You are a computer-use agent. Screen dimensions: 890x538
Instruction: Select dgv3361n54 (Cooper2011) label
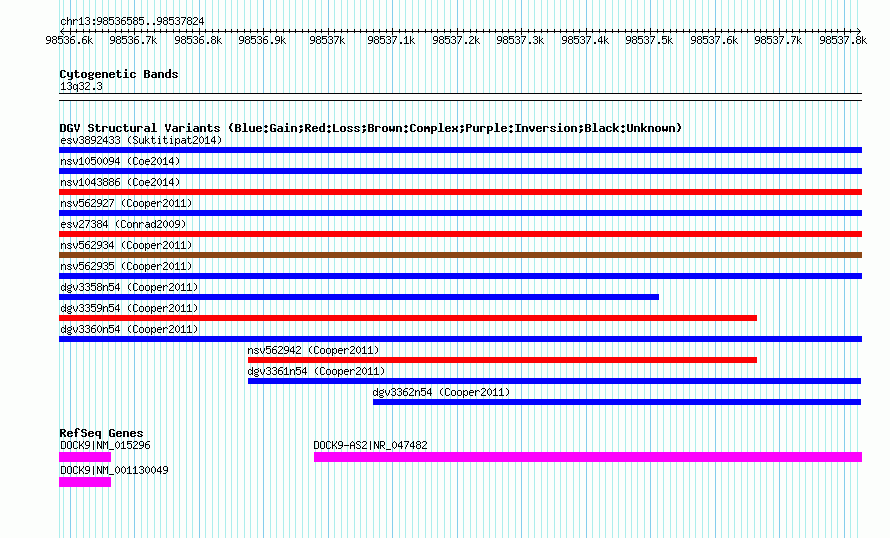(316, 371)
